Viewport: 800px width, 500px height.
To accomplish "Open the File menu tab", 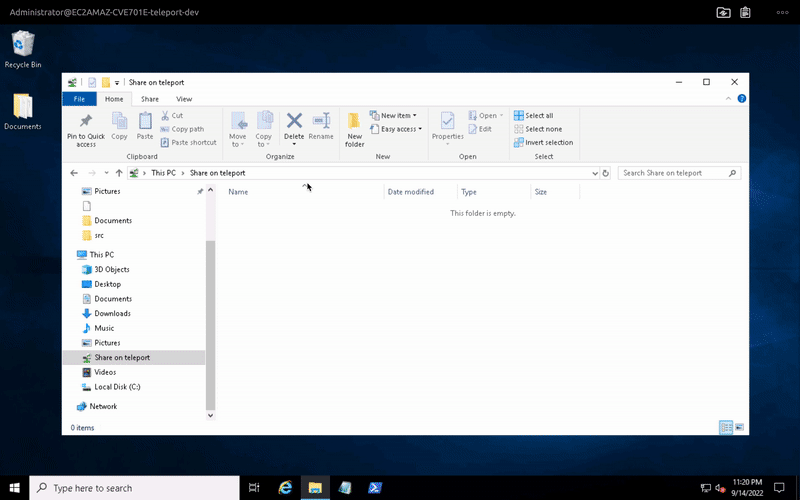I will tap(79, 99).
